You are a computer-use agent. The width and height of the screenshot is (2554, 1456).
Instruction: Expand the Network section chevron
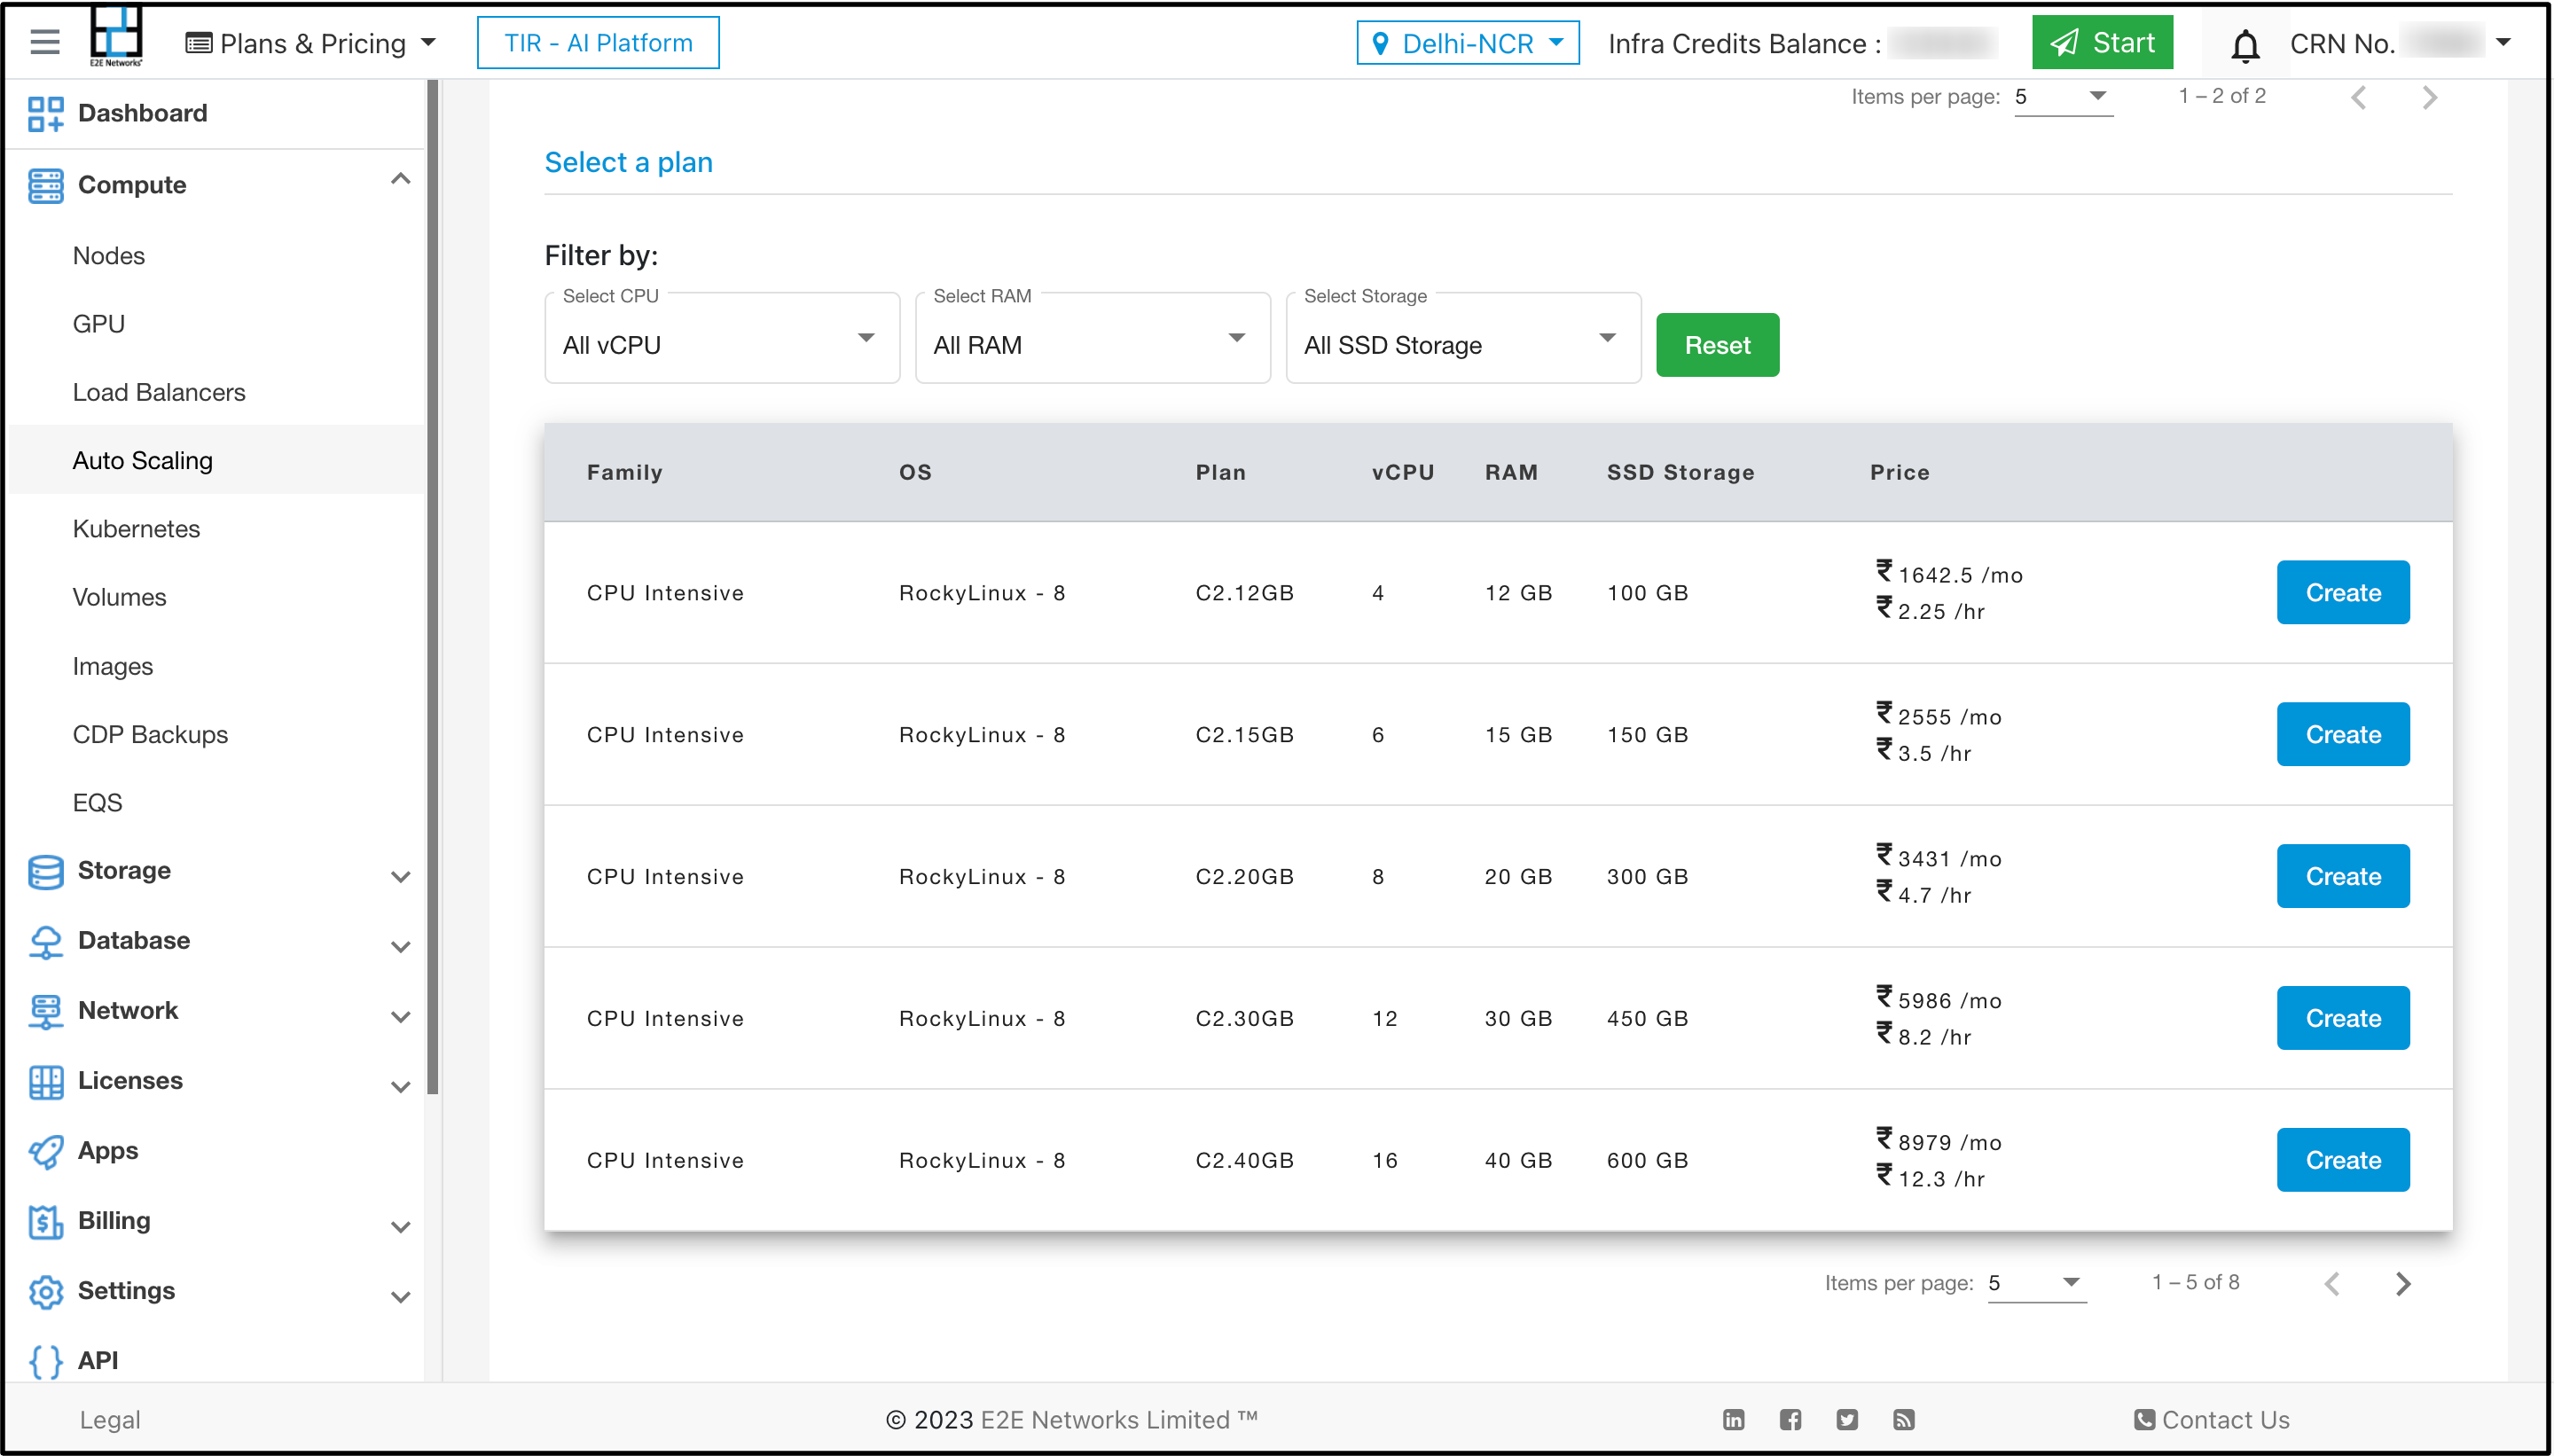coord(400,1017)
